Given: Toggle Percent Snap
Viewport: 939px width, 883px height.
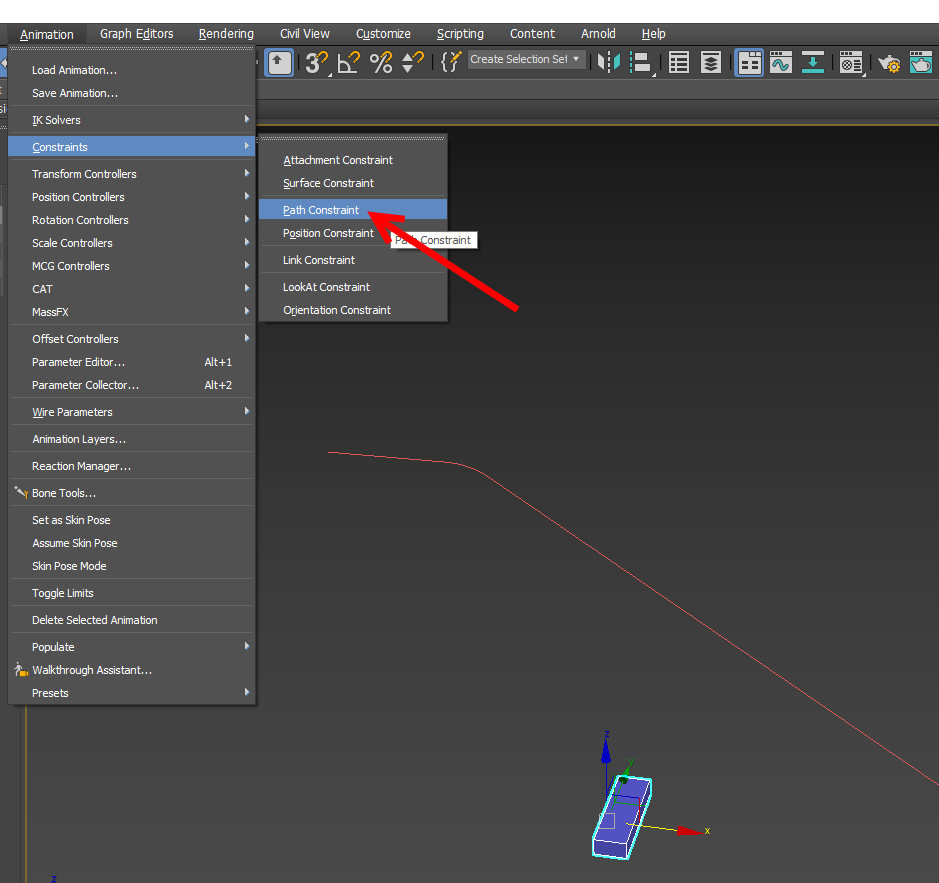Looking at the screenshot, I should coord(381,62).
